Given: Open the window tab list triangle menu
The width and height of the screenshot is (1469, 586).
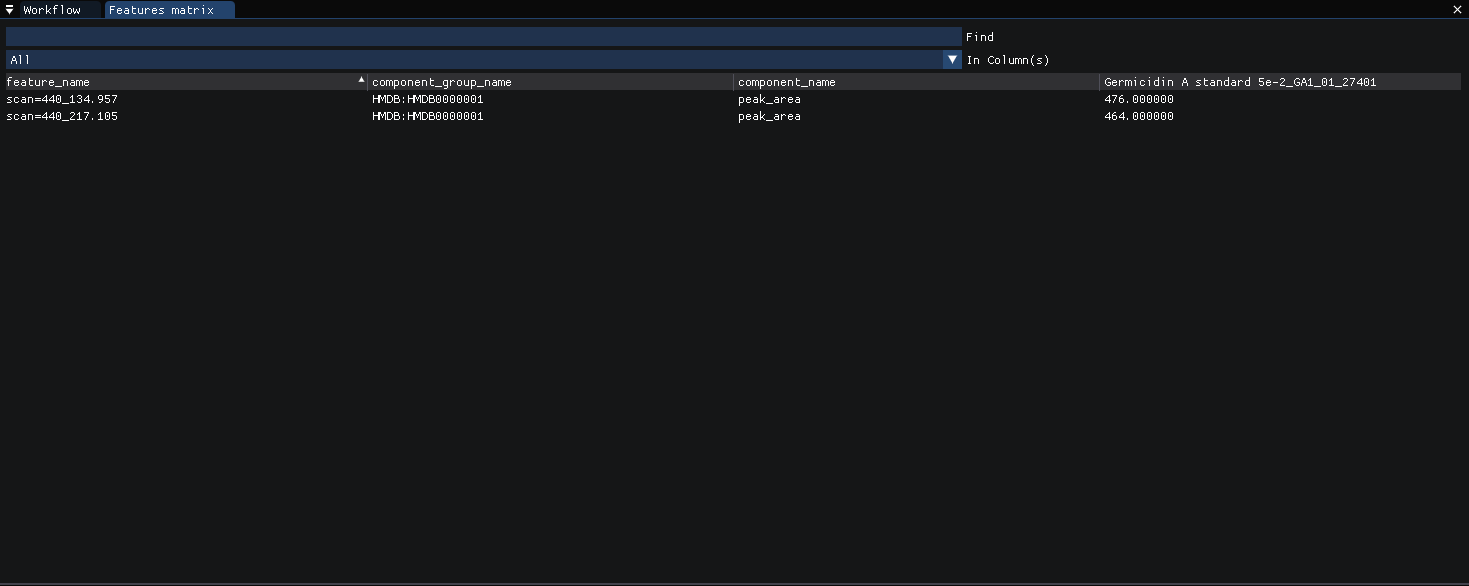Looking at the screenshot, I should [9, 10].
